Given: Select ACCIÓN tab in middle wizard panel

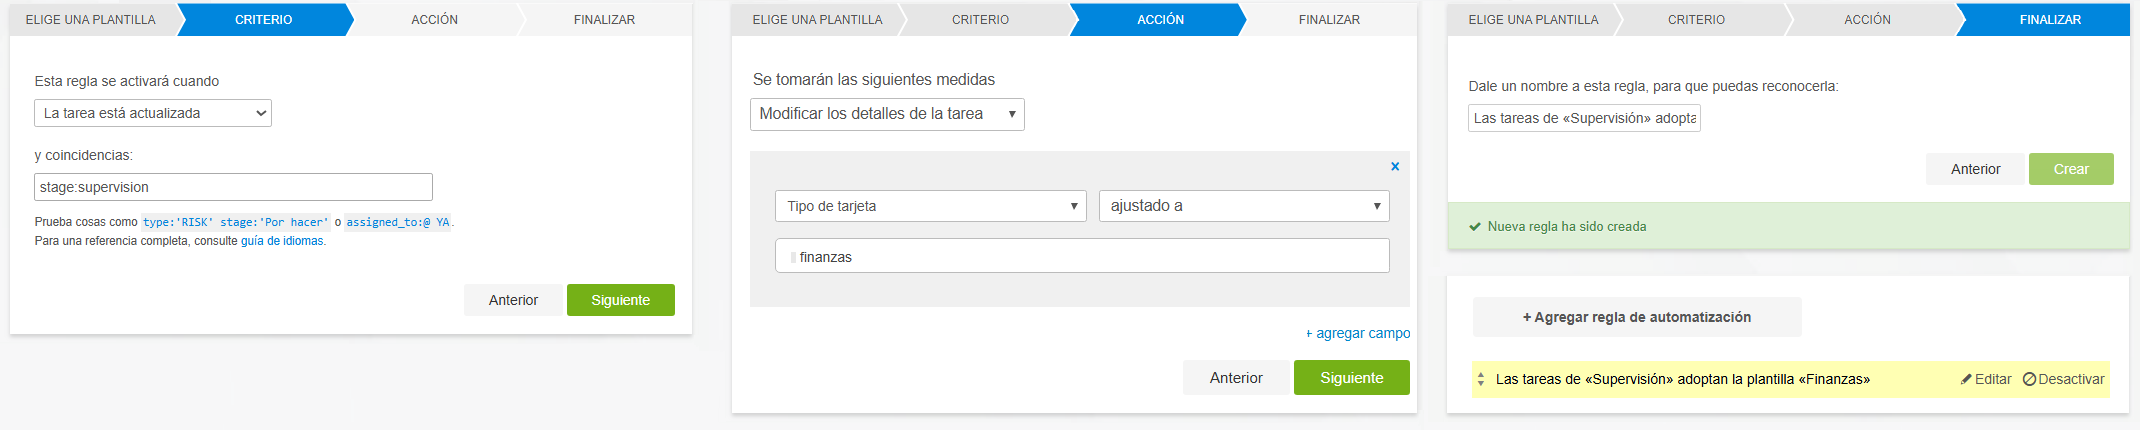Looking at the screenshot, I should (x=1160, y=19).
